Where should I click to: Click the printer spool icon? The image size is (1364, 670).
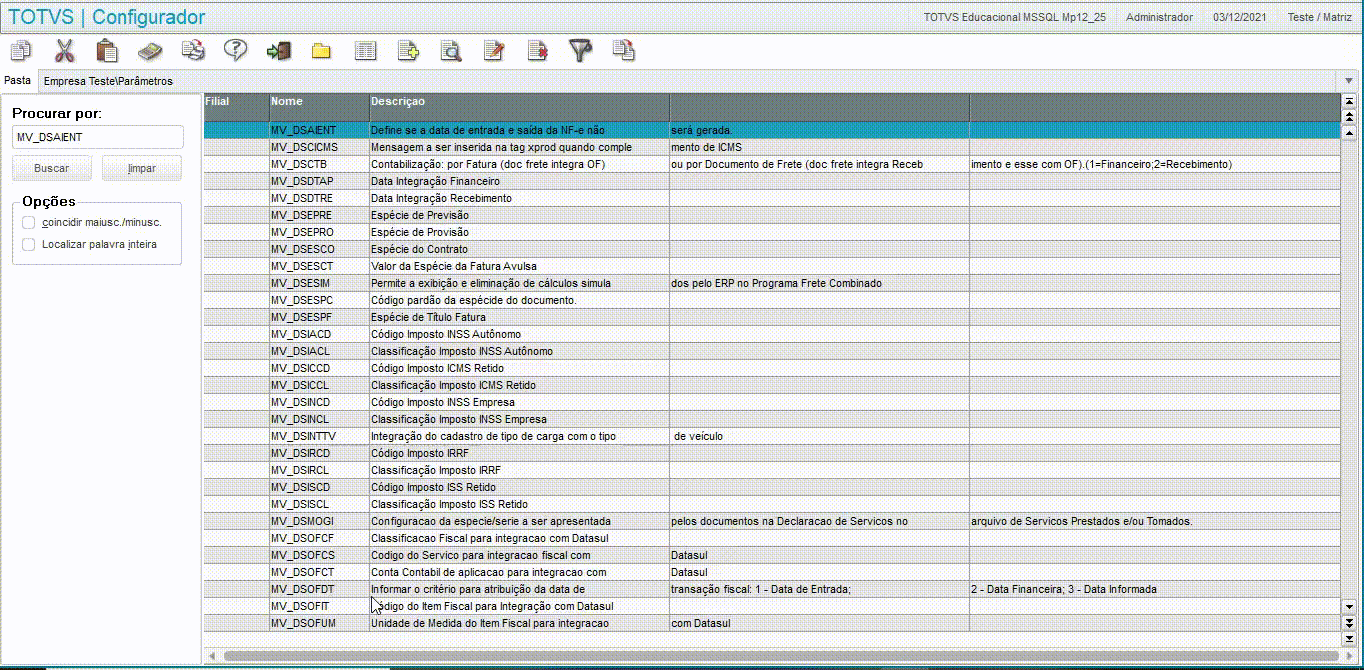(x=193, y=50)
